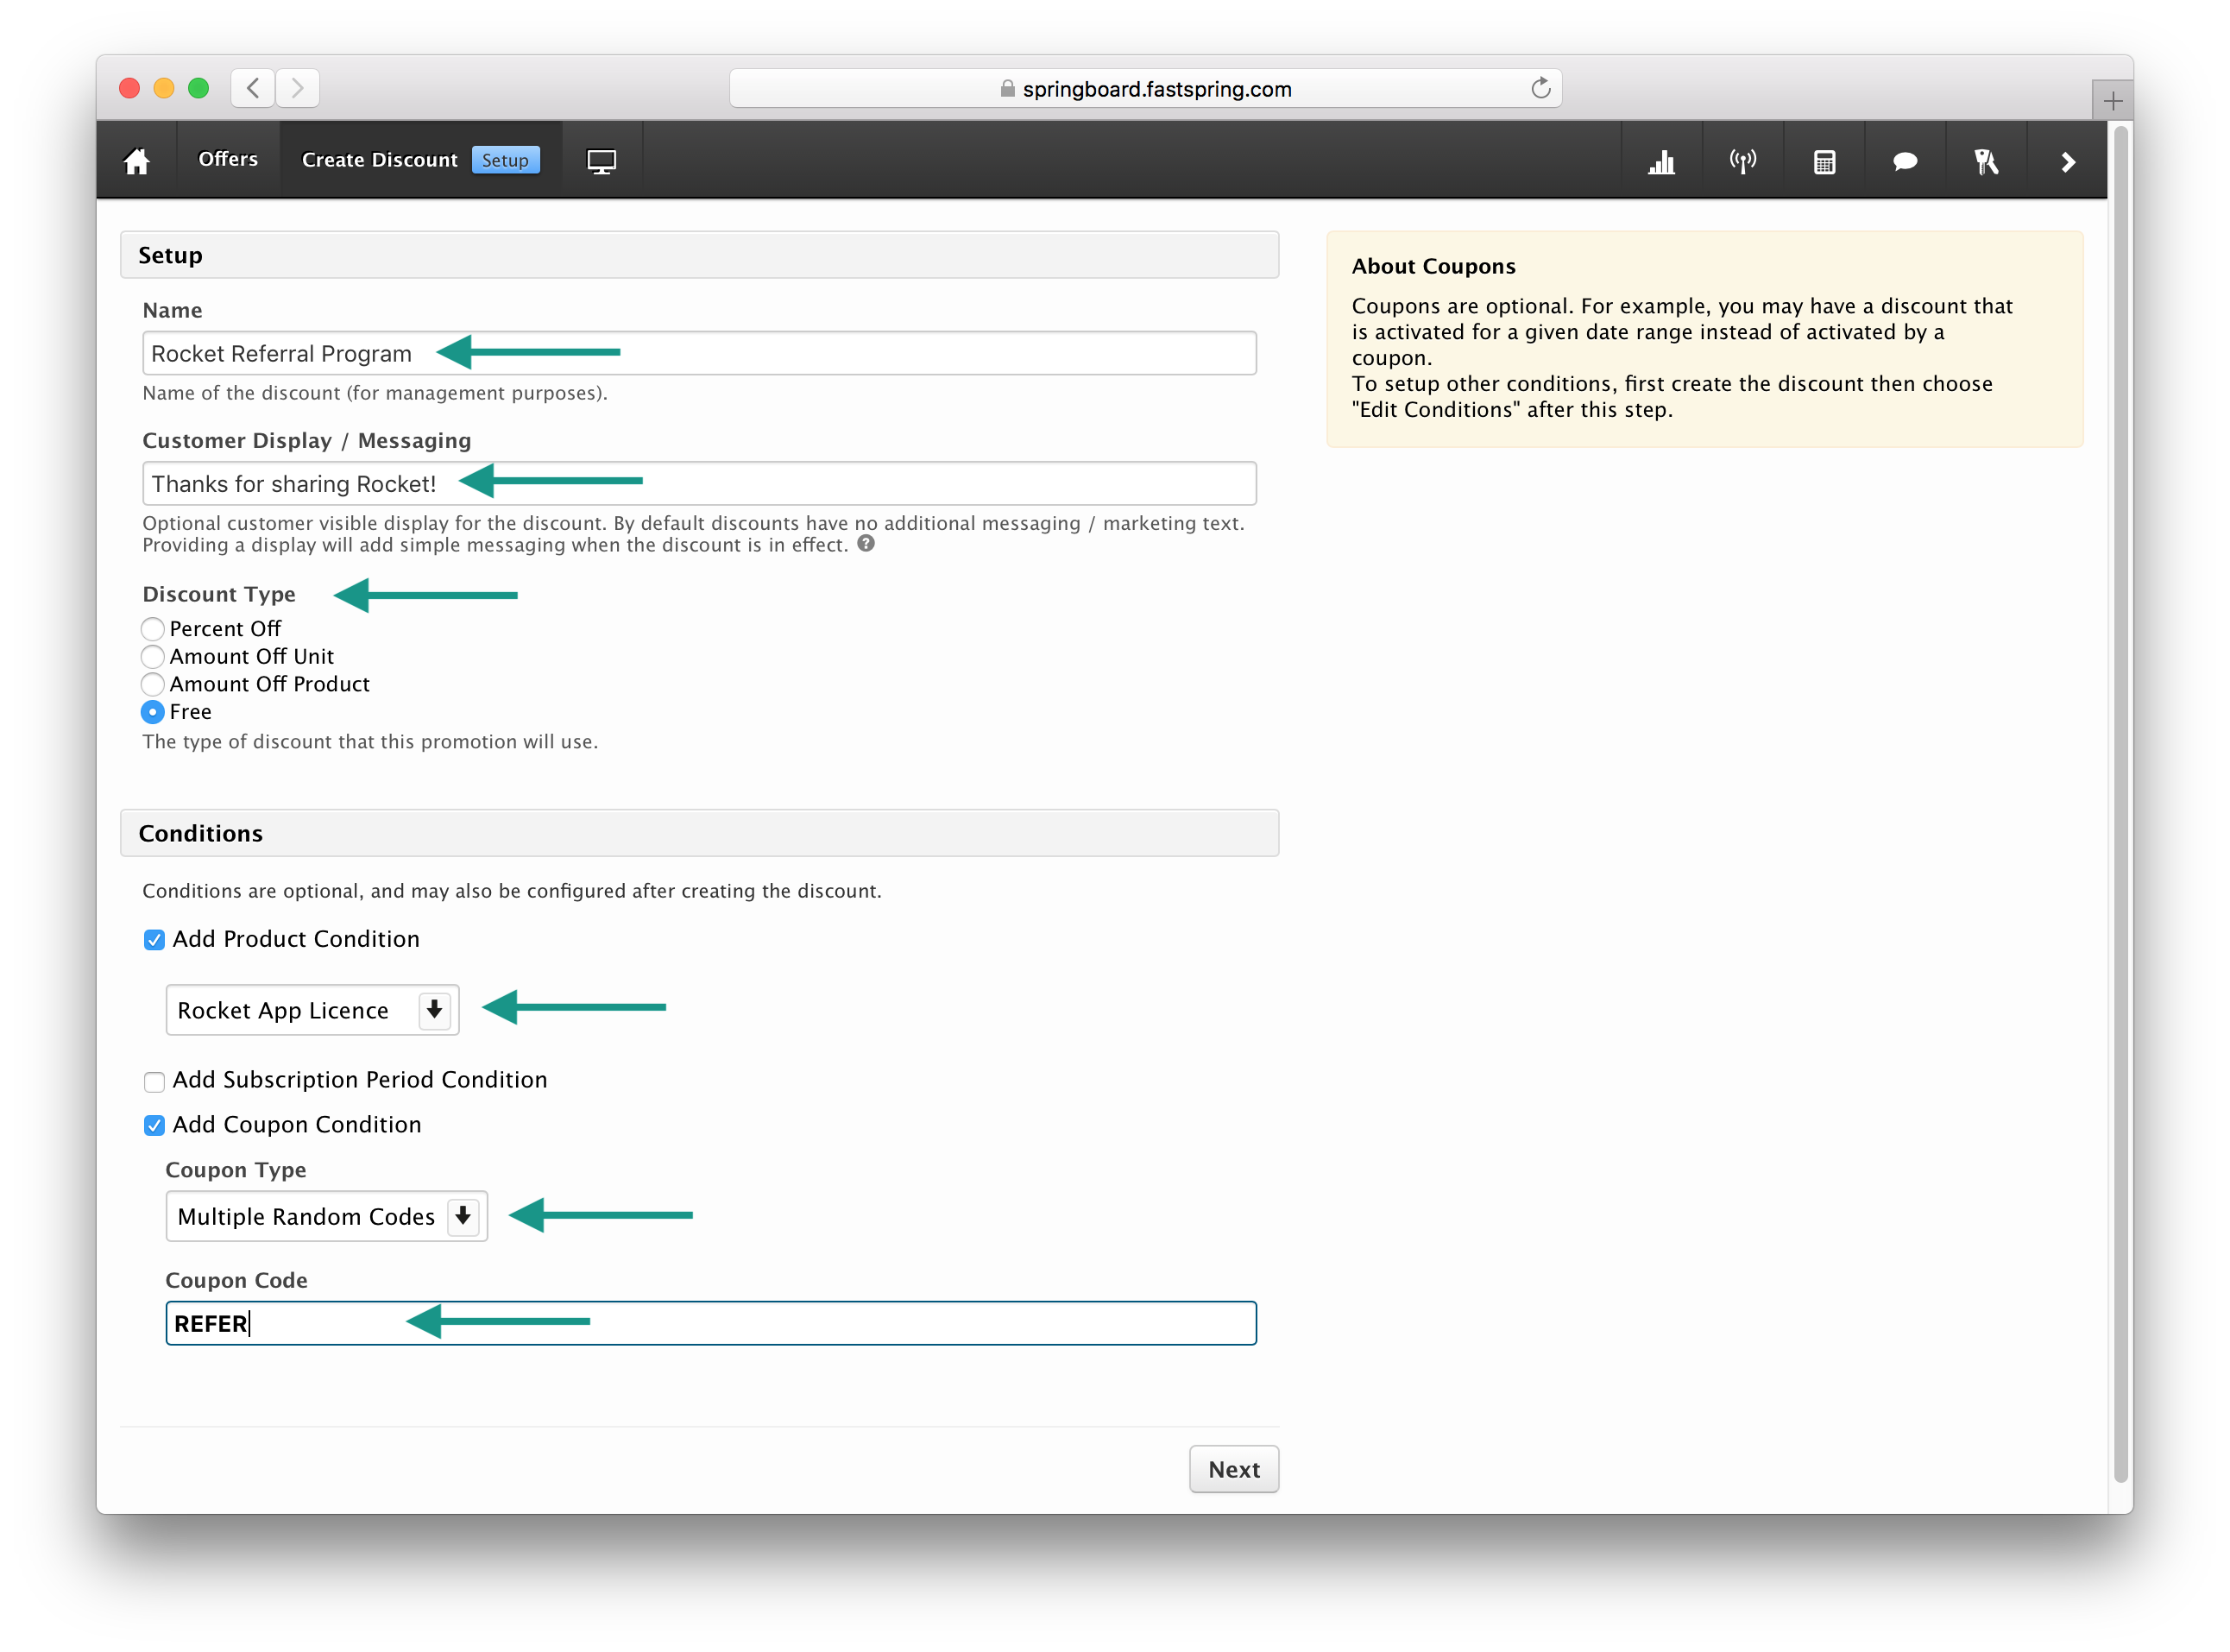The image size is (2230, 1652).
Task: Click the right chevron arrow in toolbar
Action: coord(2068,161)
